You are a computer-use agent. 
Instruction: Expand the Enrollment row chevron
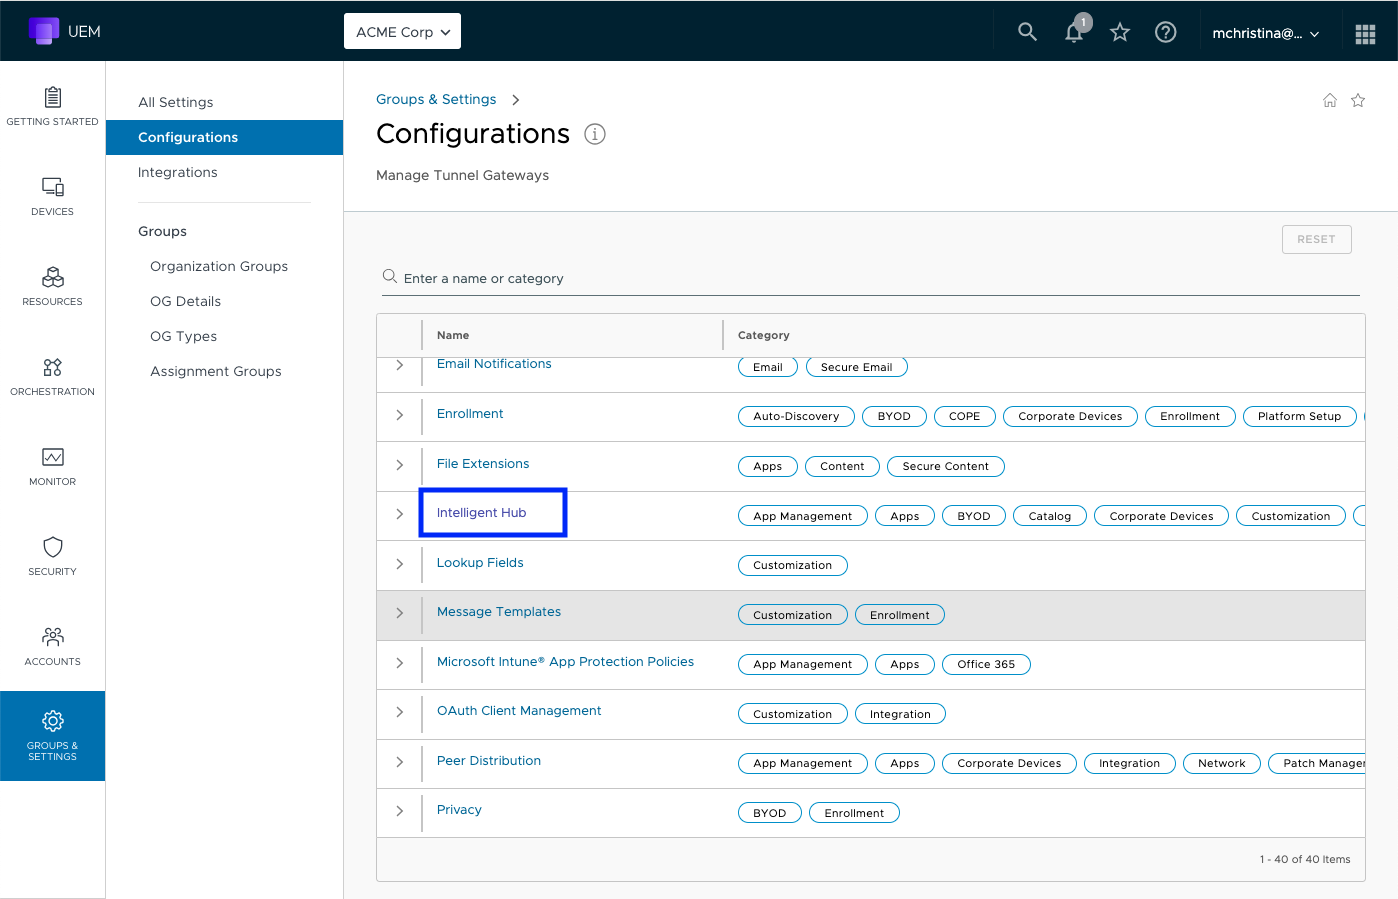[400, 415]
